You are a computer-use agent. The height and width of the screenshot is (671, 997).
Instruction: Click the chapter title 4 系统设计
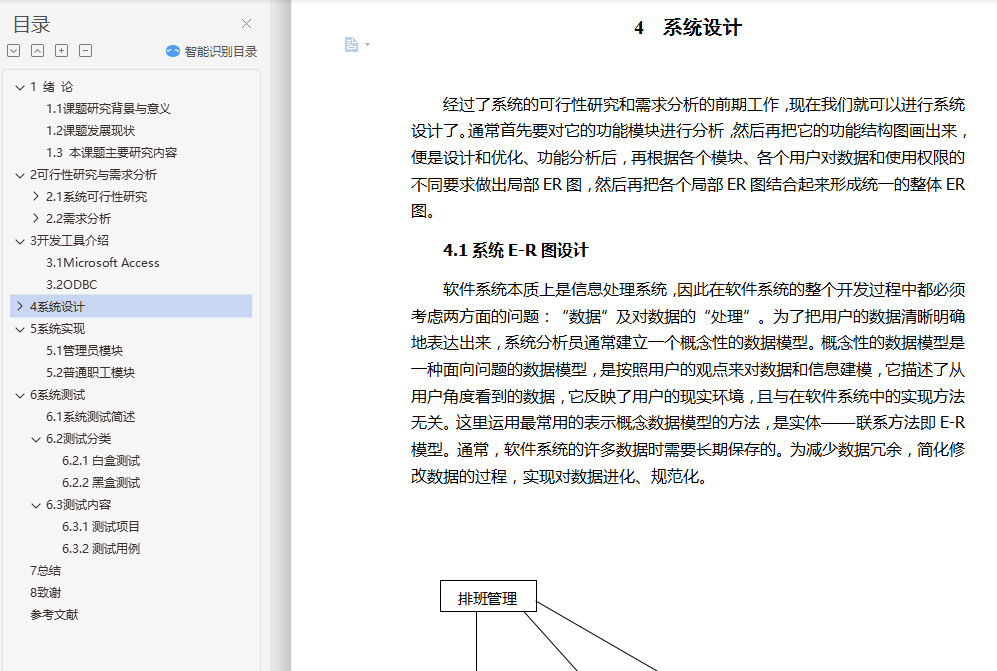[688, 27]
